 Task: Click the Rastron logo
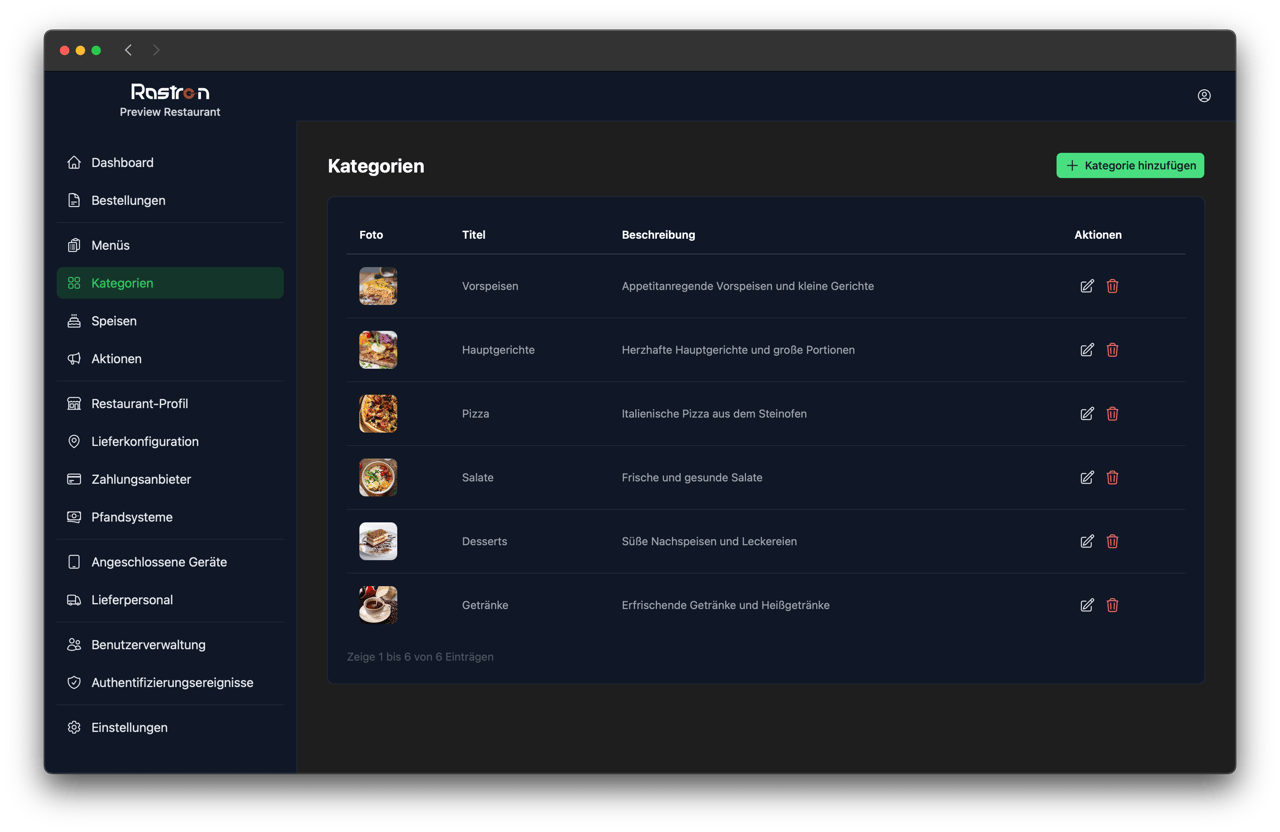[170, 92]
